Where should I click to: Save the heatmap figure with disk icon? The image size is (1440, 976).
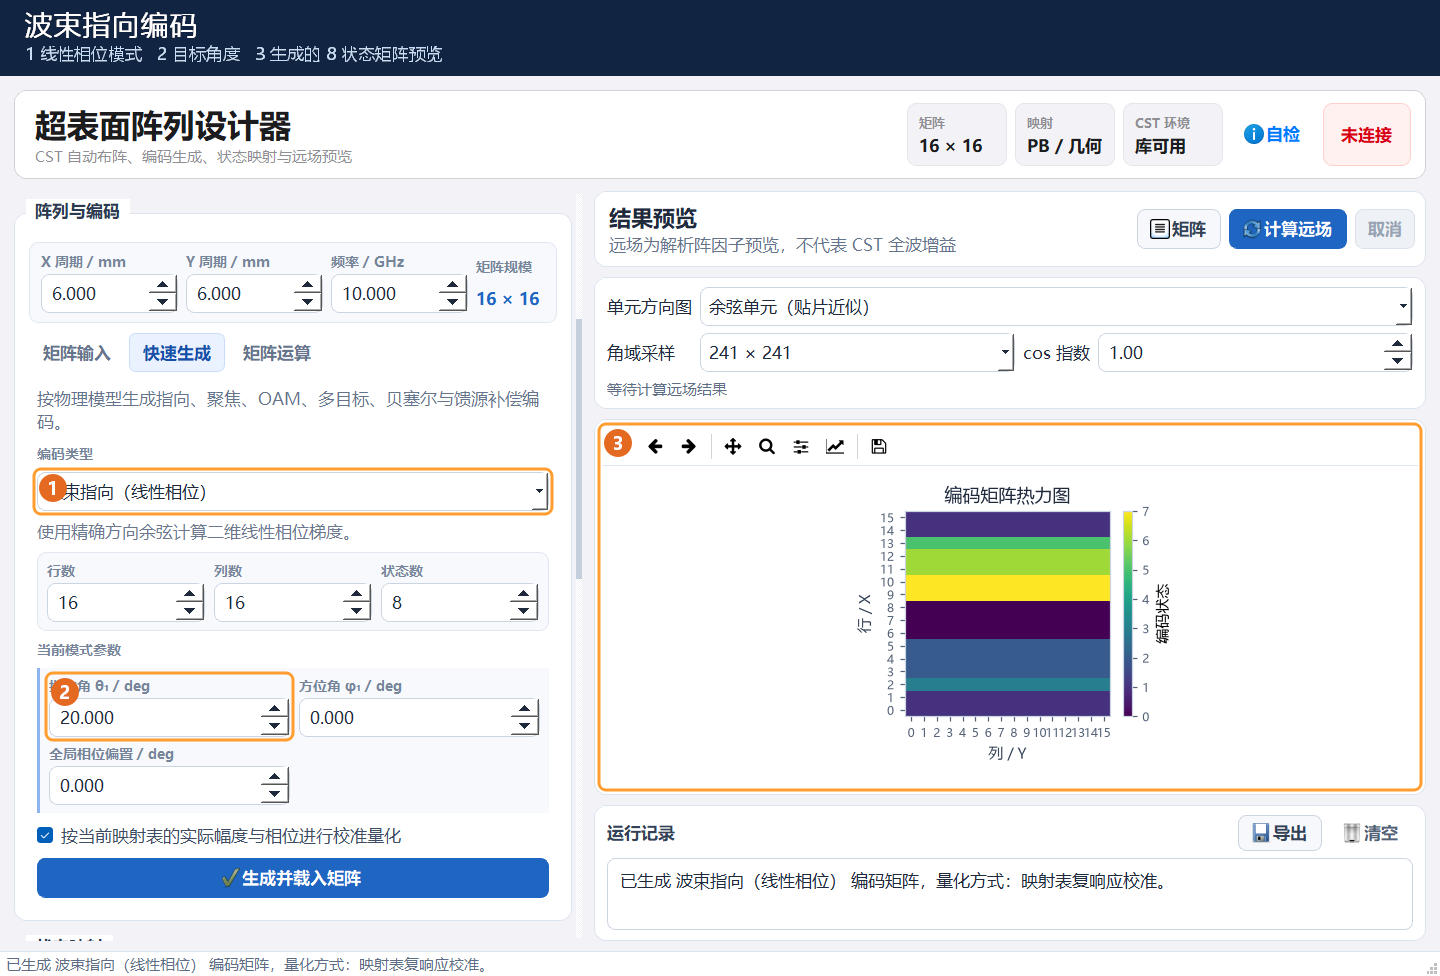coord(879,446)
